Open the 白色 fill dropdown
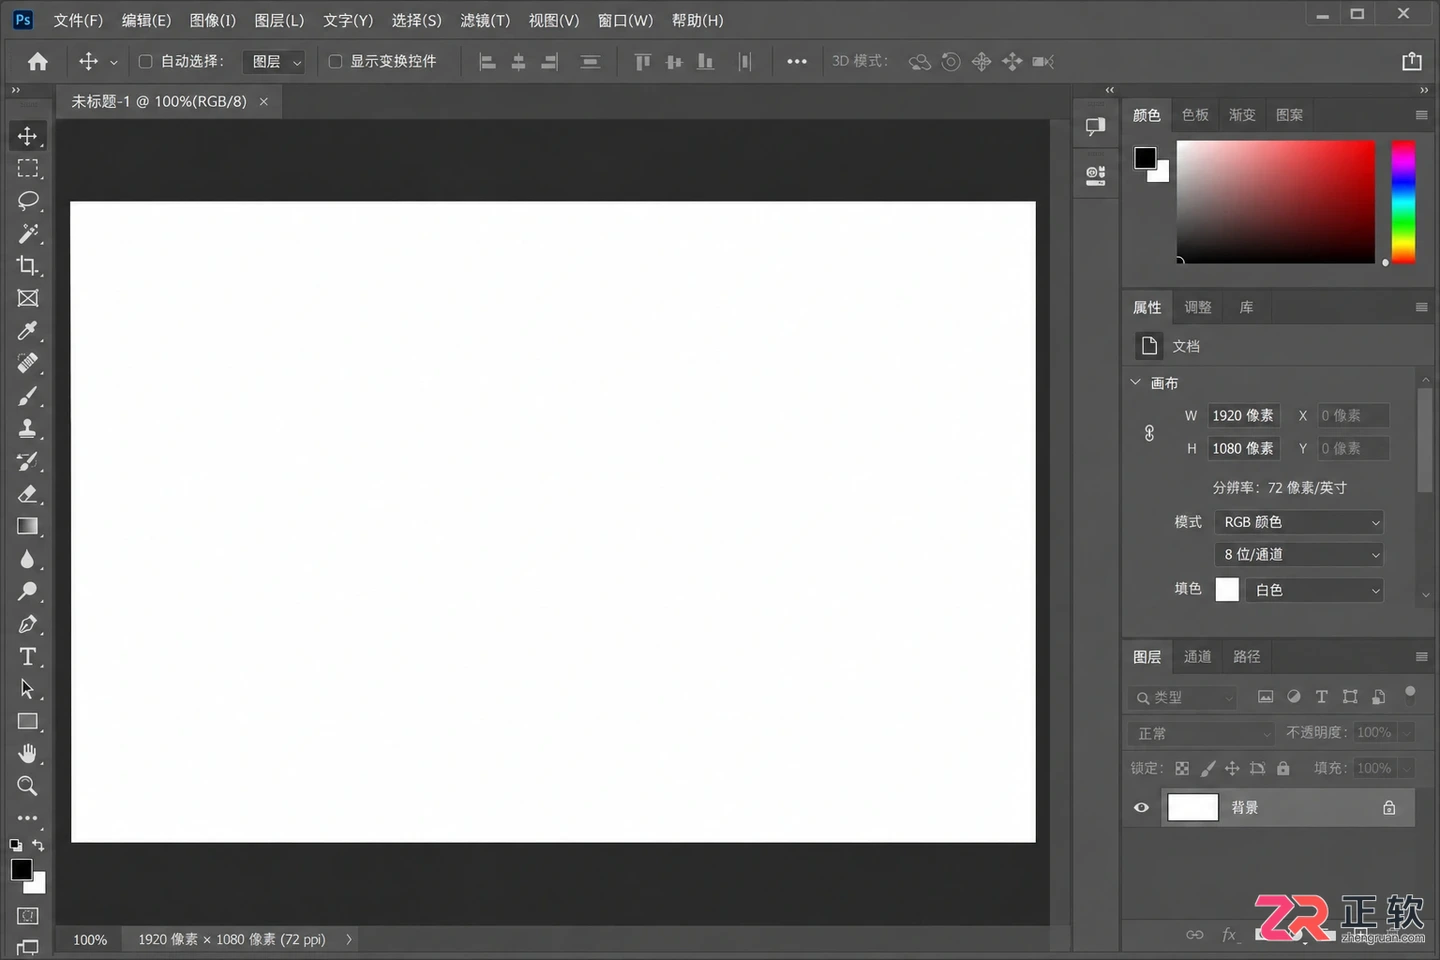 coord(1315,590)
